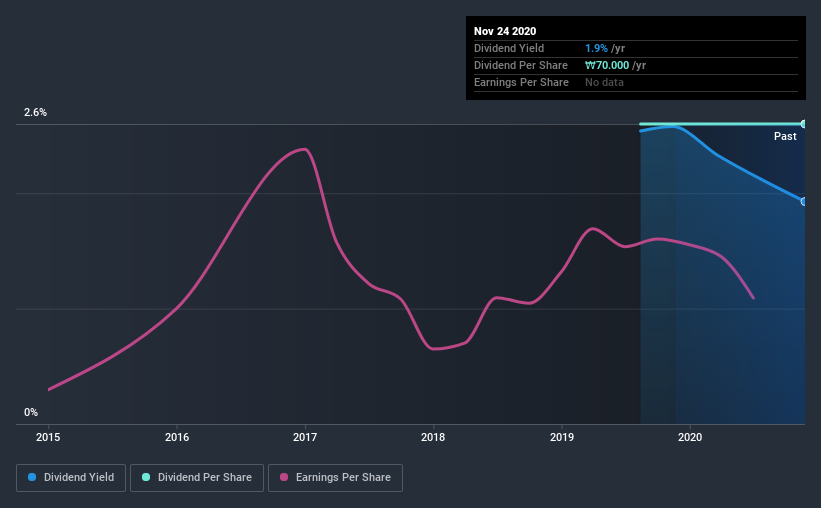Viewport: 821px width, 508px height.
Task: Click the Past label in shaded region
Action: tap(785, 136)
